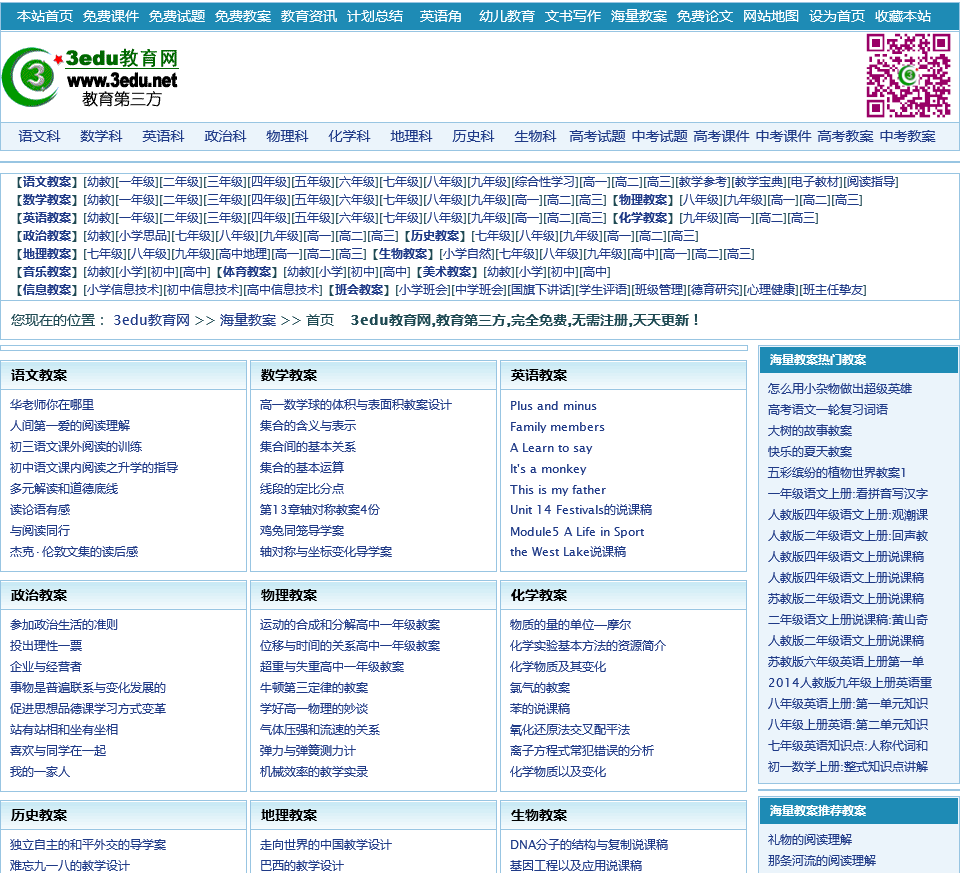This screenshot has width=960, height=873.
Task: Open [国旗下讲话] link
Action: coord(541,290)
